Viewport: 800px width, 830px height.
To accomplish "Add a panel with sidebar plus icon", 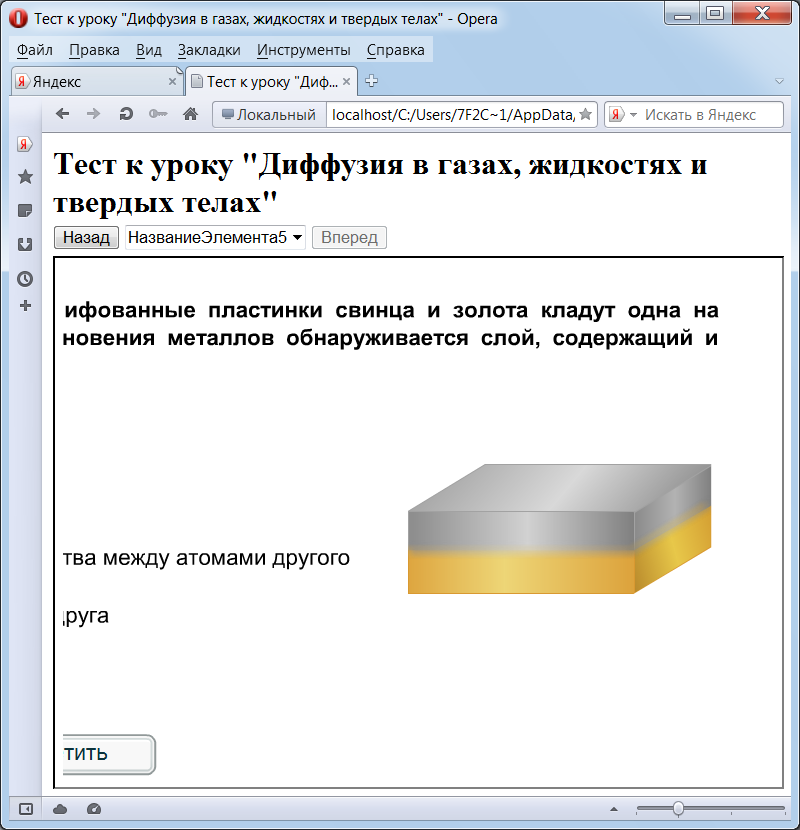I will tap(25, 306).
